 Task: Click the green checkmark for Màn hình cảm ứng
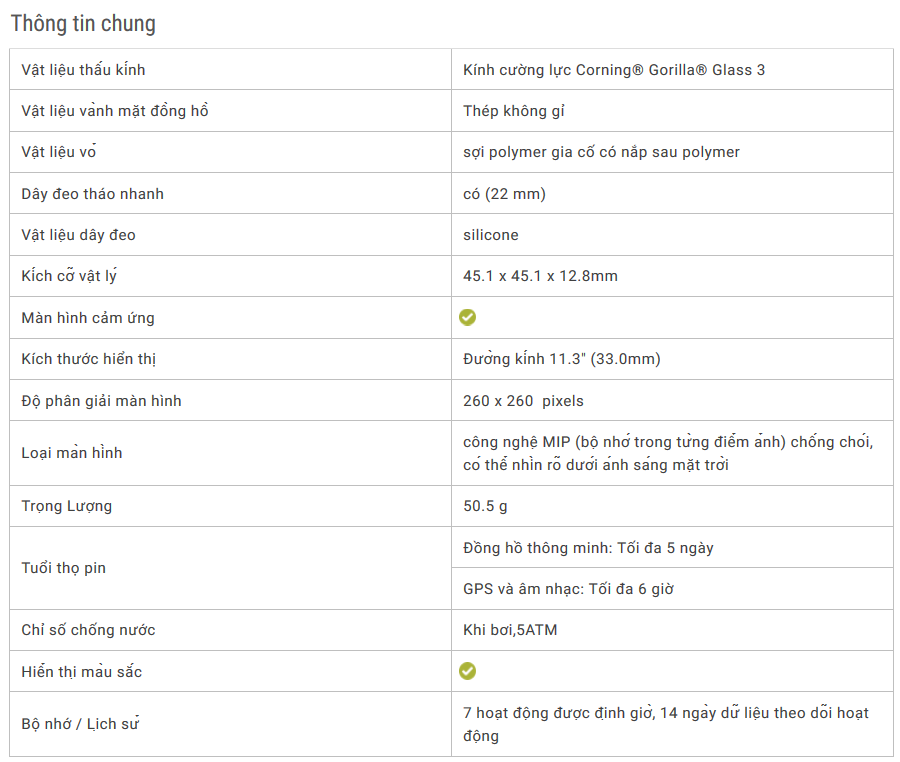pyautogui.click(x=467, y=317)
